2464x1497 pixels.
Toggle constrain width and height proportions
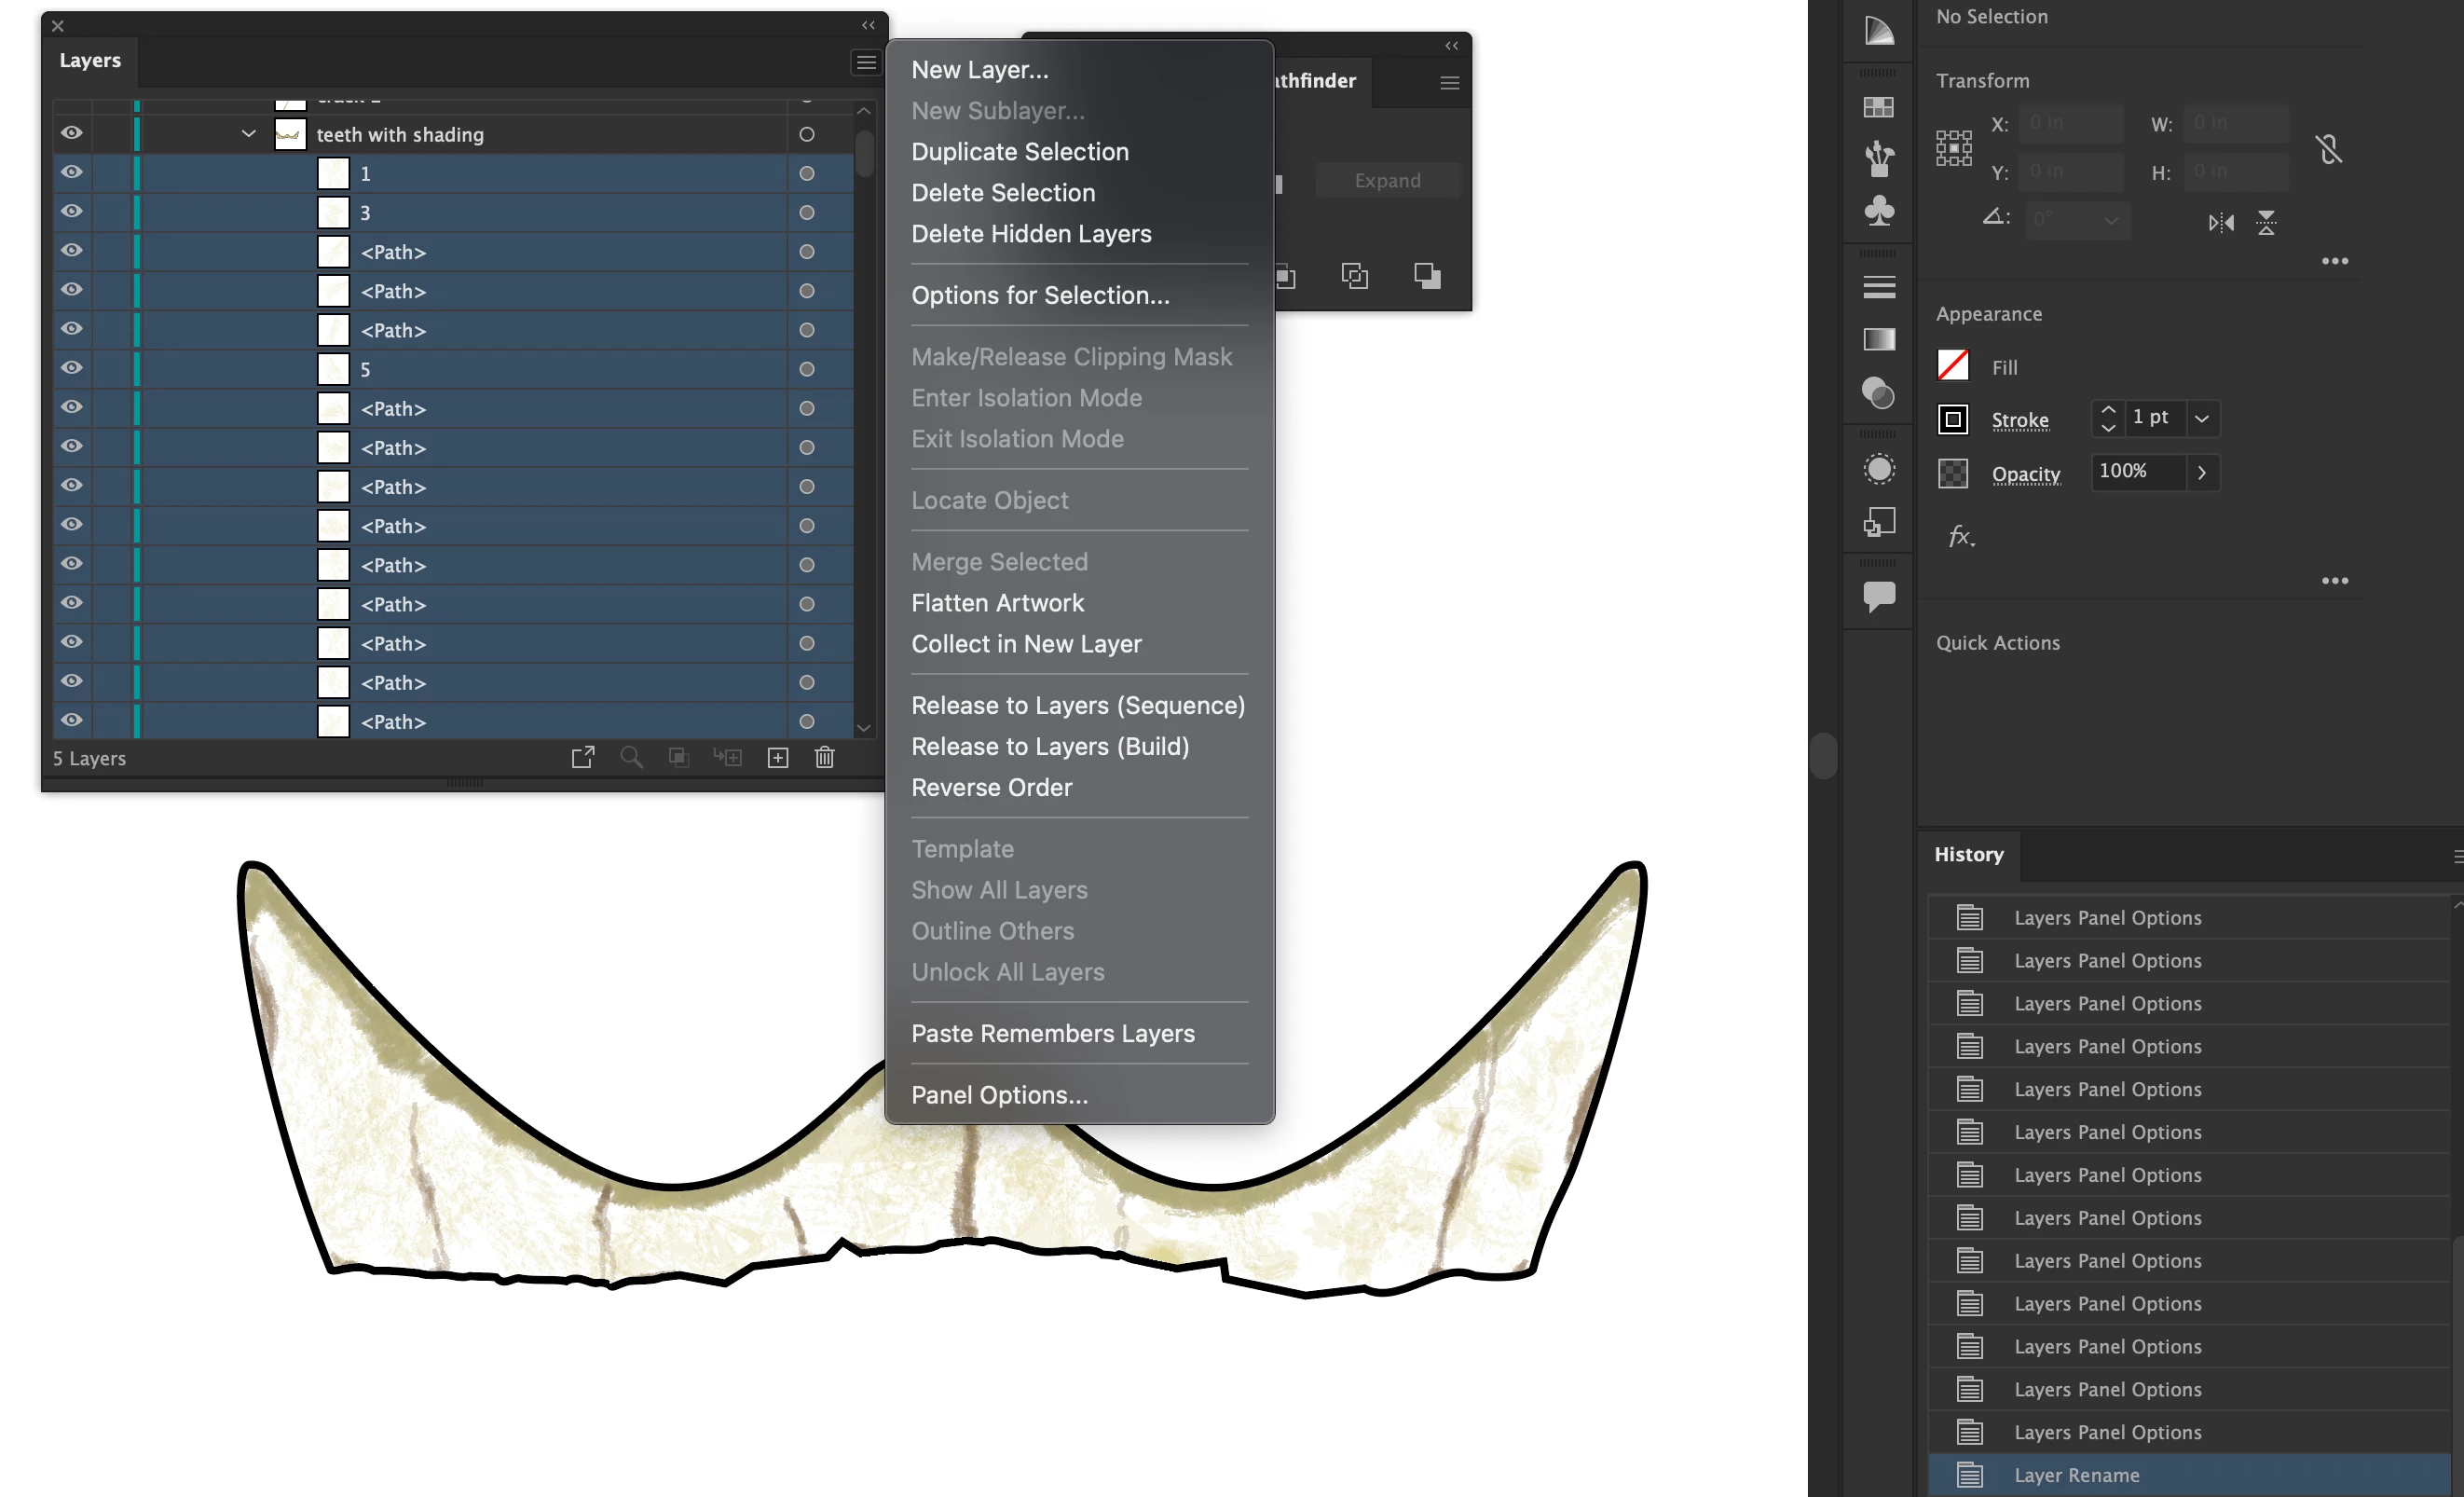[2328, 149]
